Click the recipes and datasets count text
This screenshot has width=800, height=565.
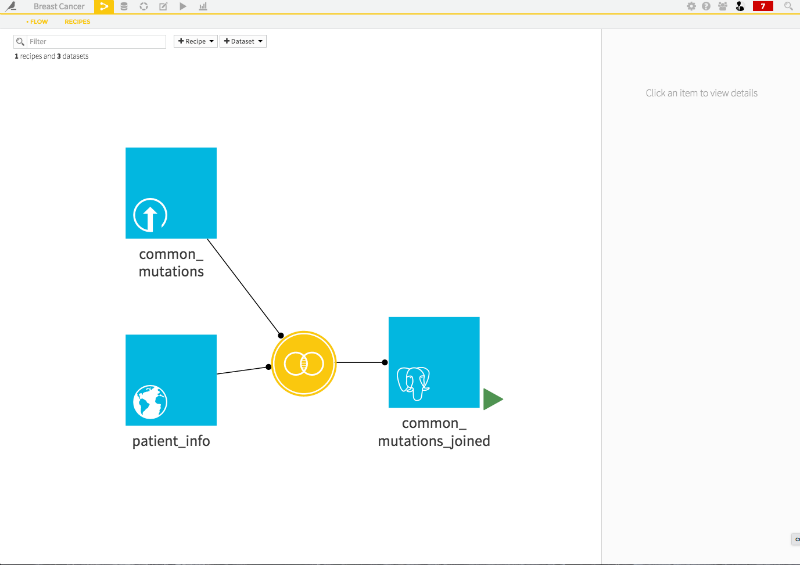point(51,56)
